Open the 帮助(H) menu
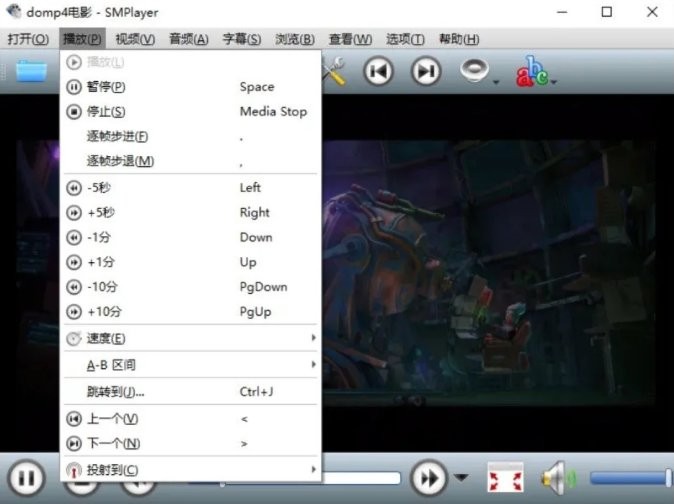Screen dimensions: 674x504 click(459, 39)
